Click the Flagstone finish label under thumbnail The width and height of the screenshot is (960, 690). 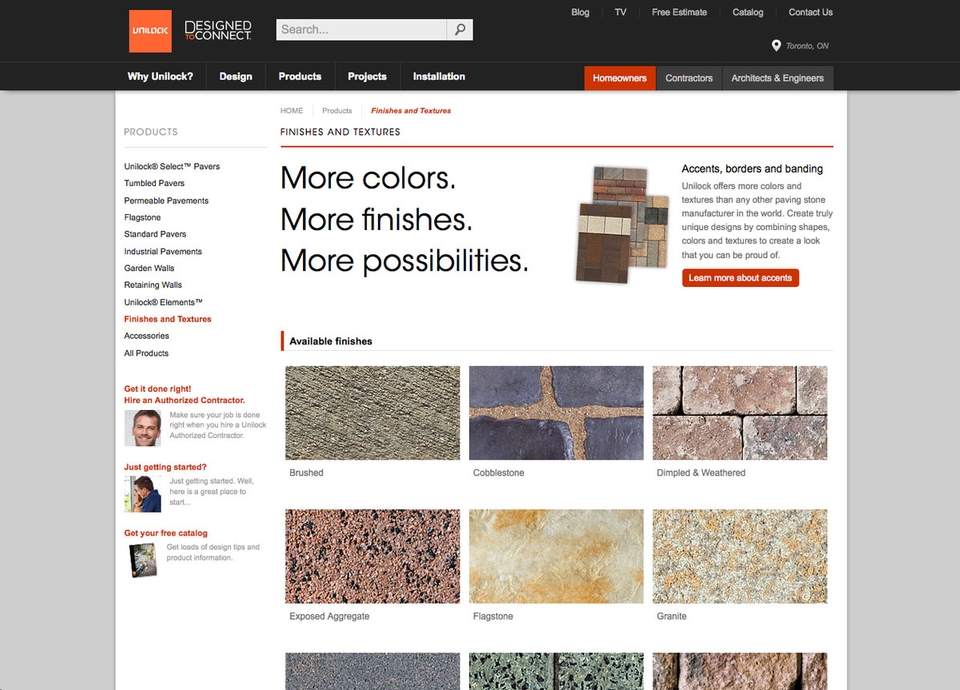click(x=493, y=617)
